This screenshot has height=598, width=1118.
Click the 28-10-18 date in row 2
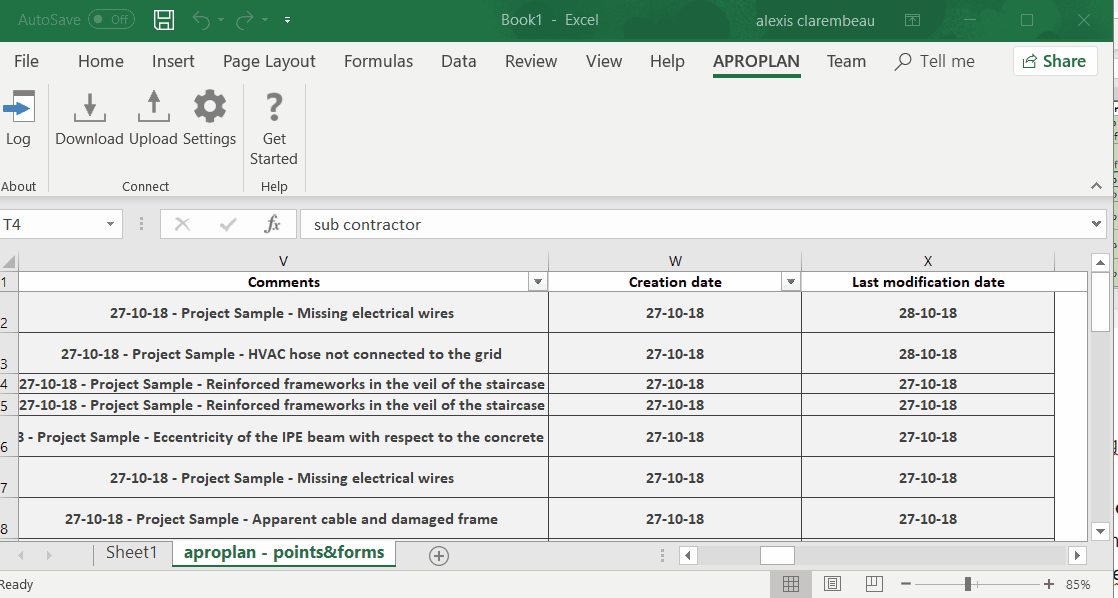(x=928, y=313)
